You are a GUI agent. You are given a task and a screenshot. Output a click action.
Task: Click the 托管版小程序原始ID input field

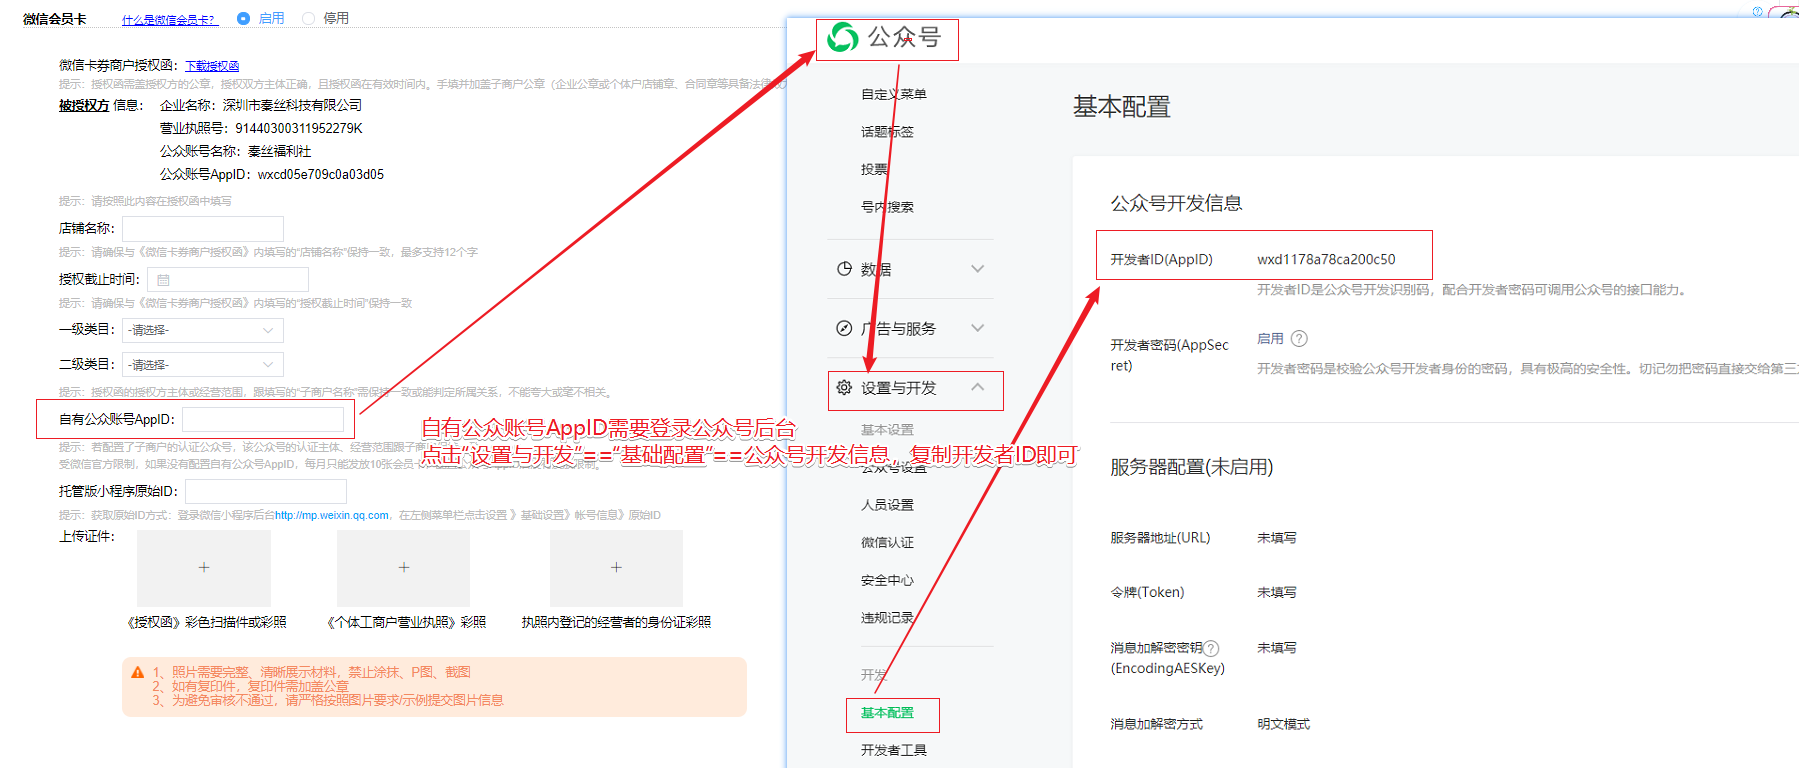click(266, 491)
